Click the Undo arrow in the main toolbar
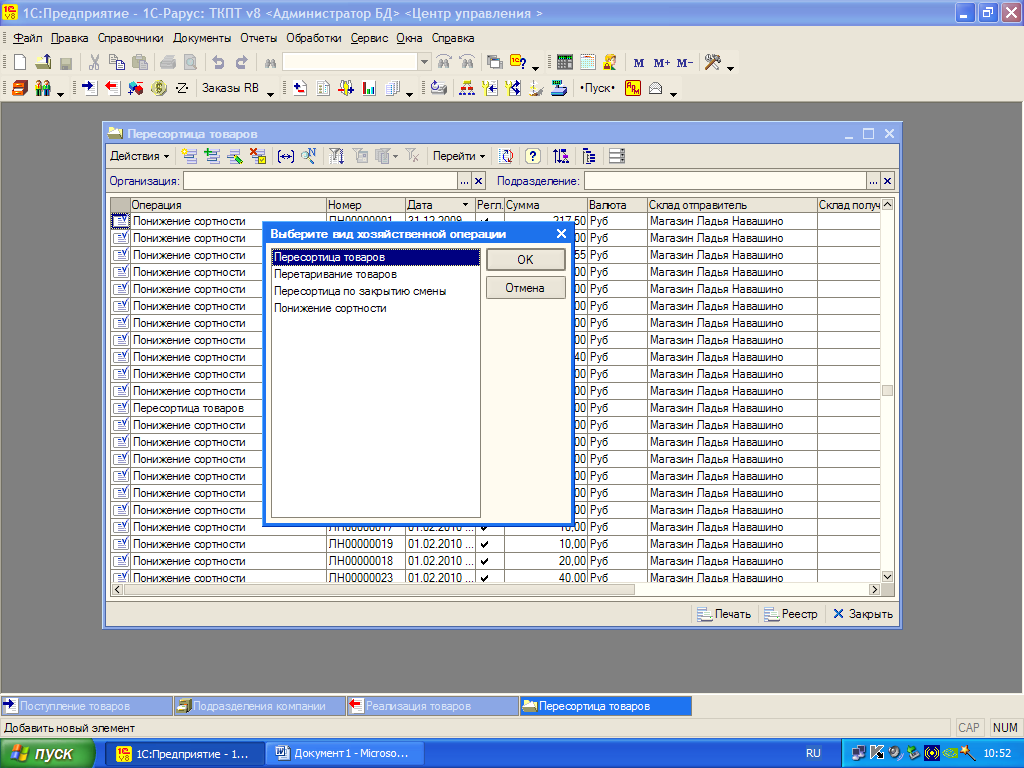1024x768 pixels. (x=218, y=63)
